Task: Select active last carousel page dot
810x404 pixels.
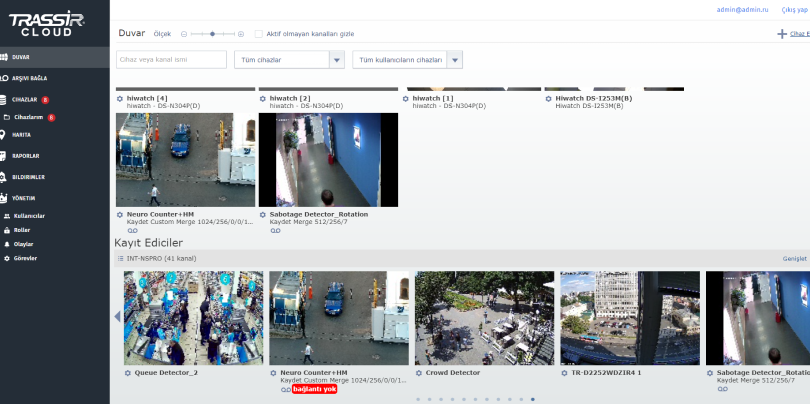Action: (533, 399)
